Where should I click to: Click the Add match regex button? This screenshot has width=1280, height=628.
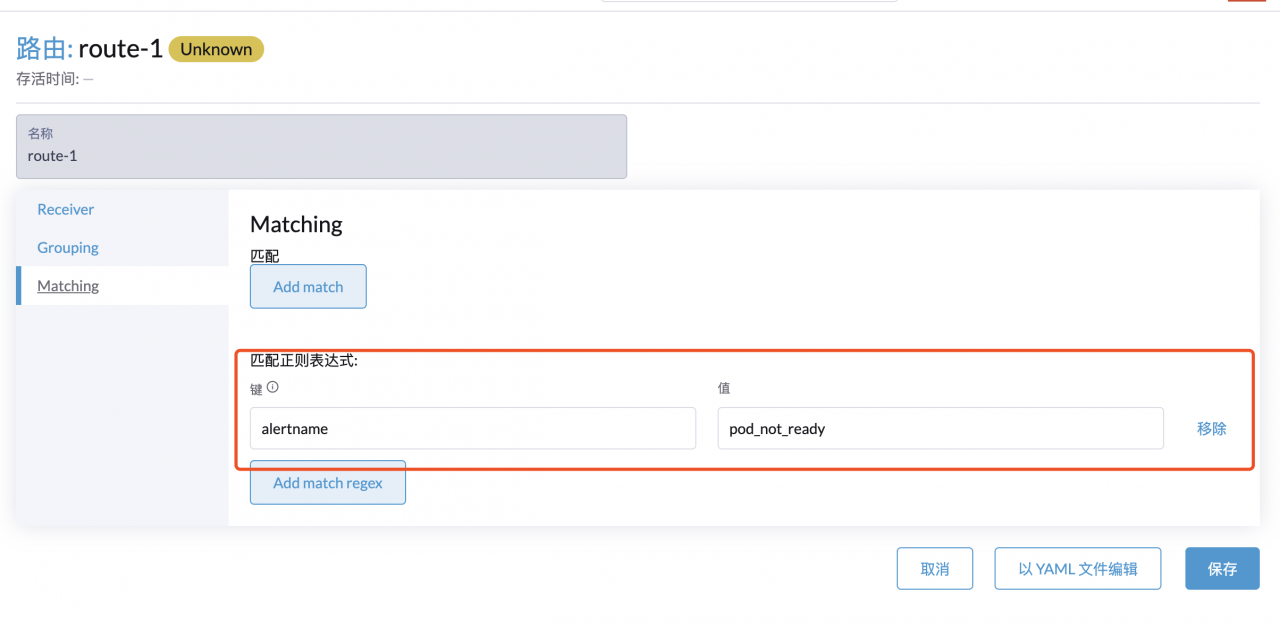point(328,483)
